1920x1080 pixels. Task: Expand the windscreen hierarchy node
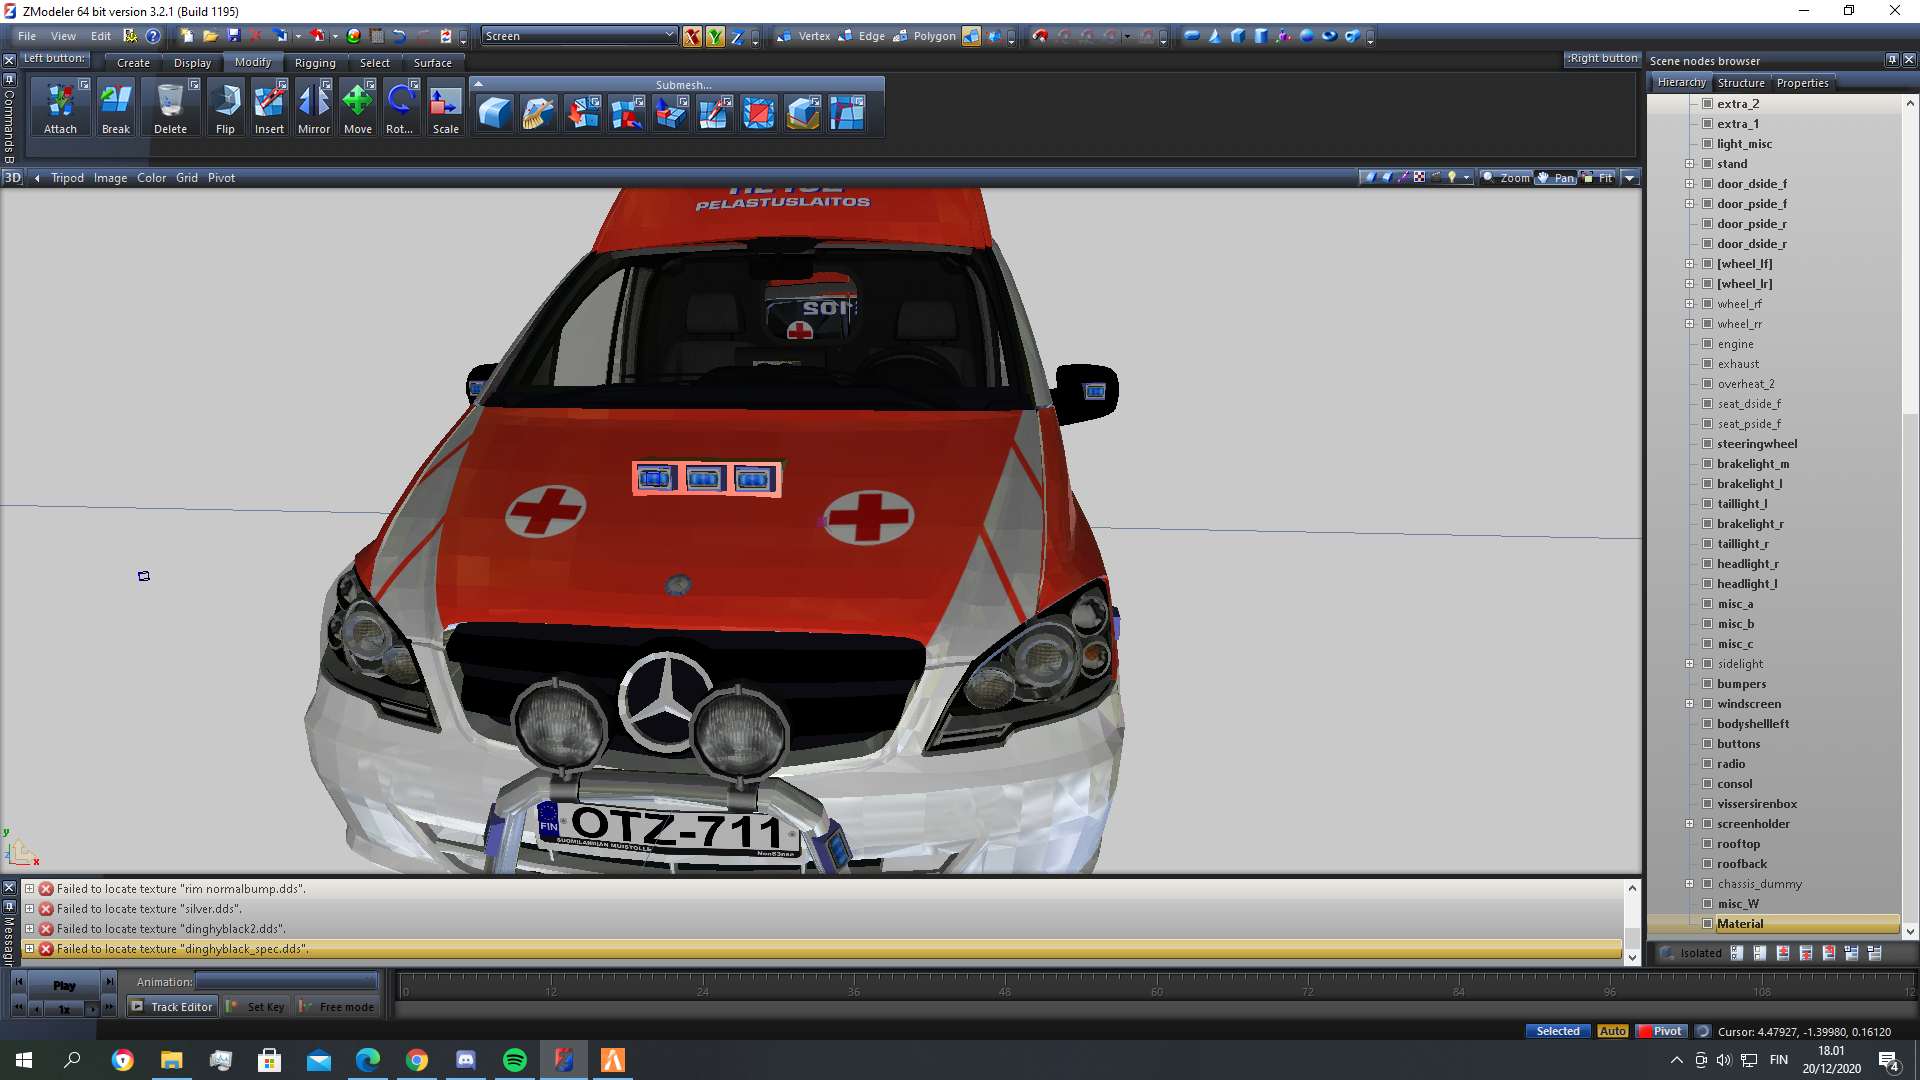click(1690, 704)
